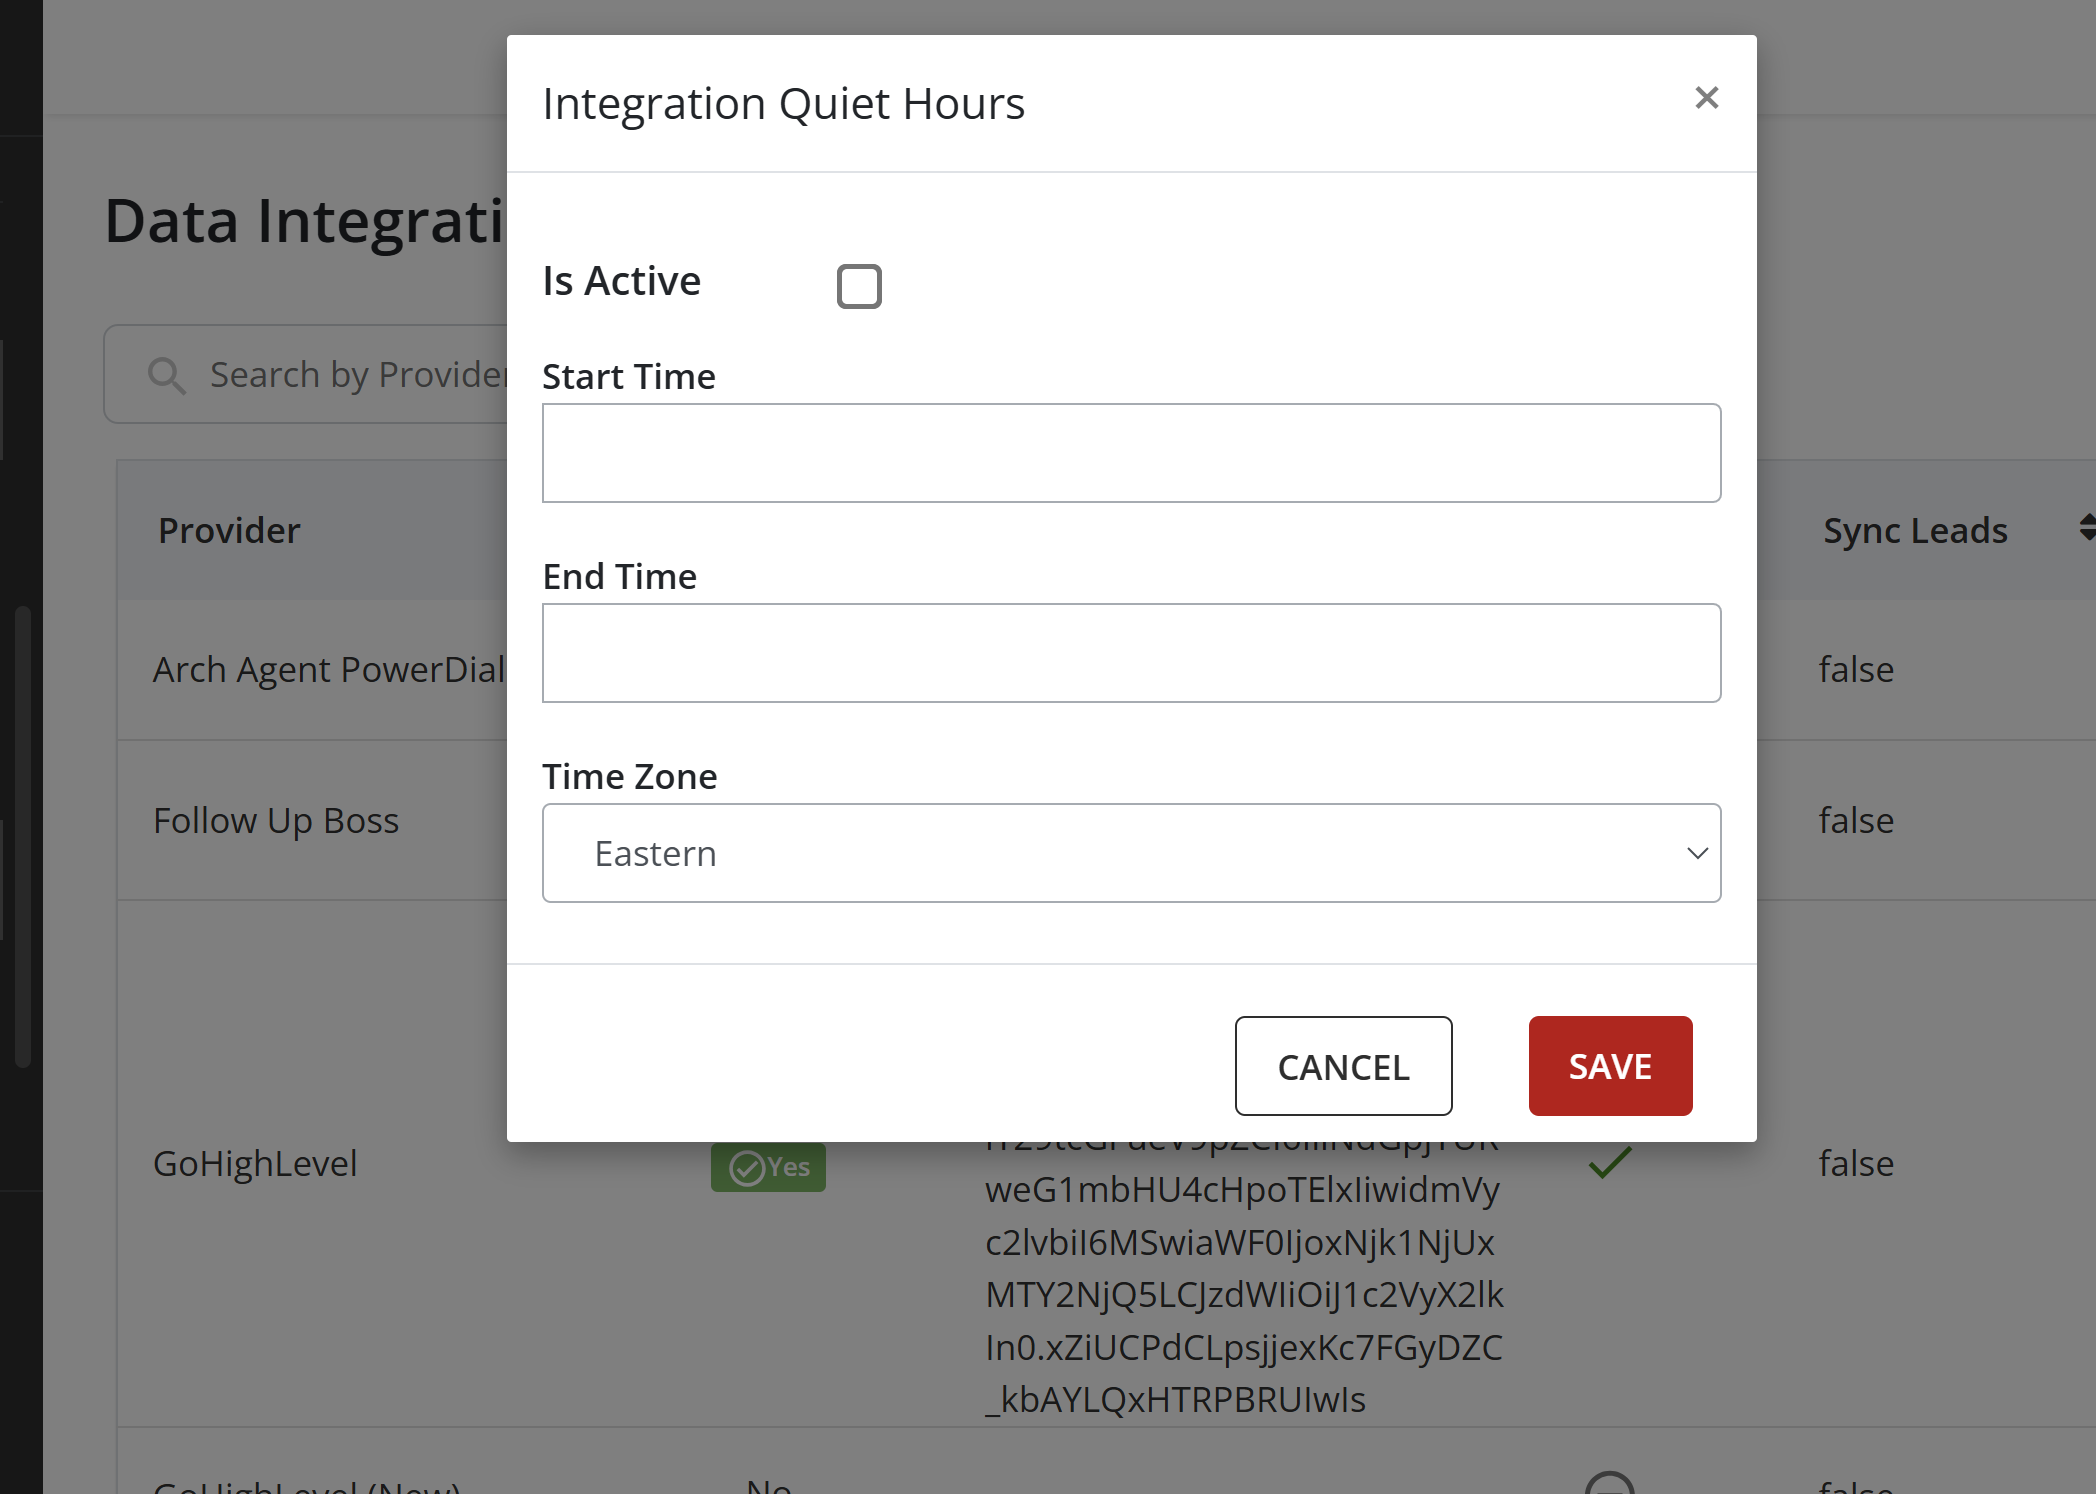
Task: Enable the Is Active checkbox
Action: 859,286
